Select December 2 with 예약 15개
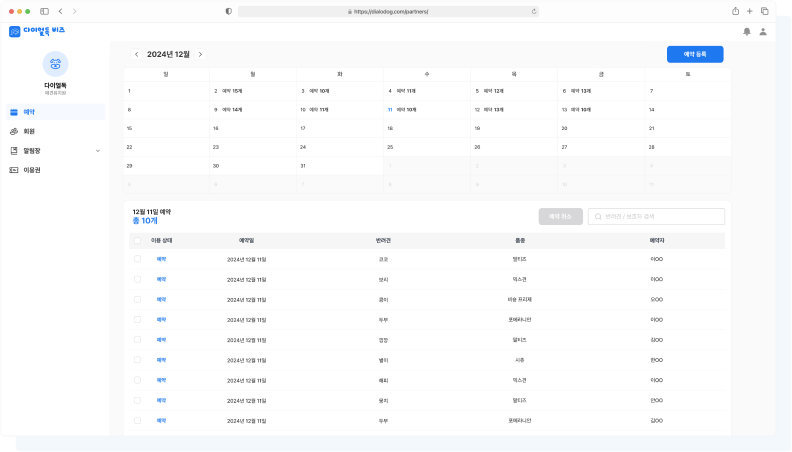 click(x=253, y=91)
